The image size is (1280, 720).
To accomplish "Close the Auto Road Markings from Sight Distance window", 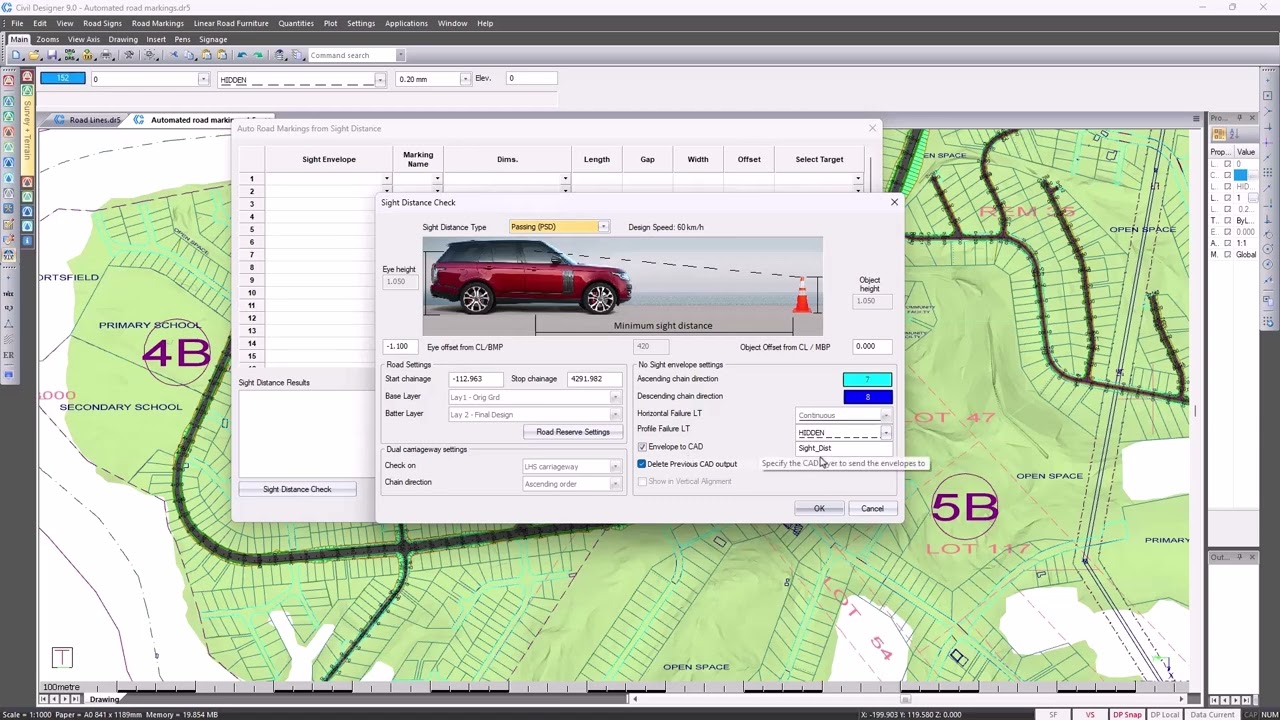I will point(872,128).
